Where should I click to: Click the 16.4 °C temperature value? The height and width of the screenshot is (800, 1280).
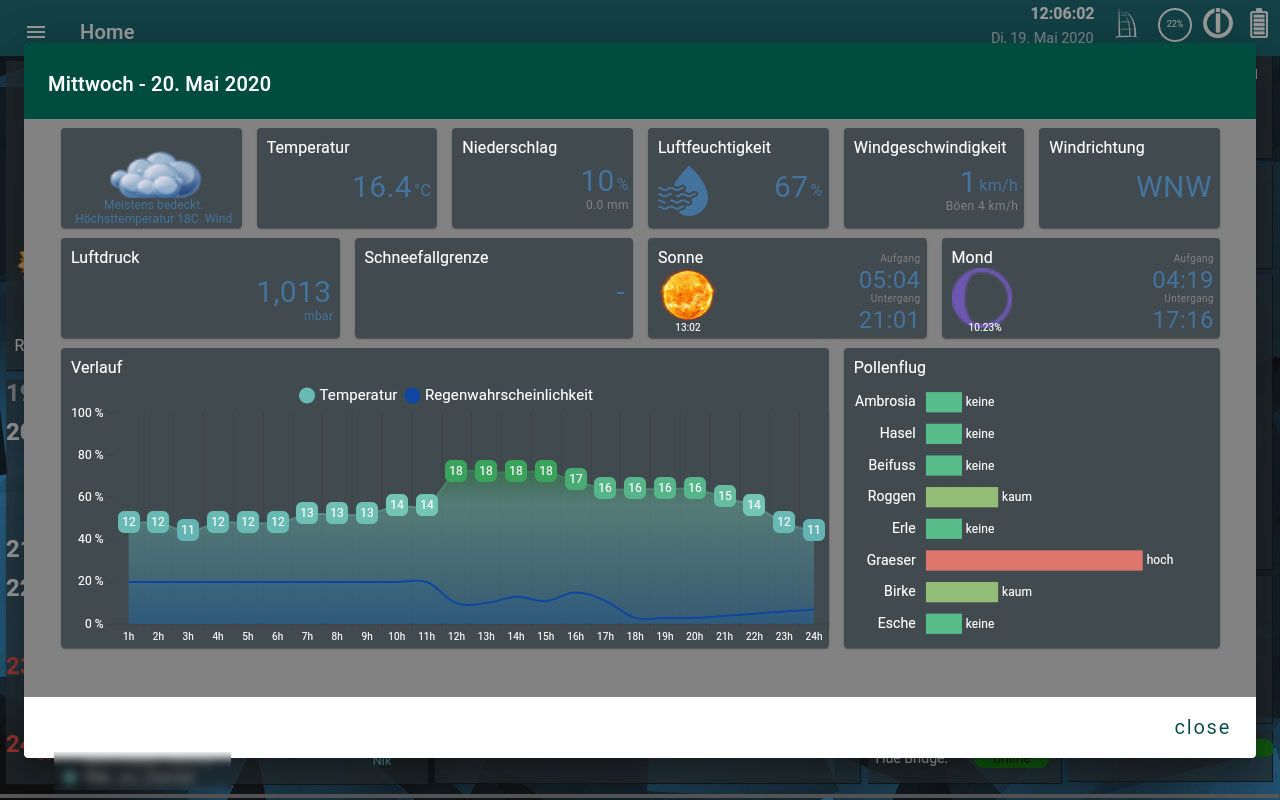pyautogui.click(x=391, y=187)
